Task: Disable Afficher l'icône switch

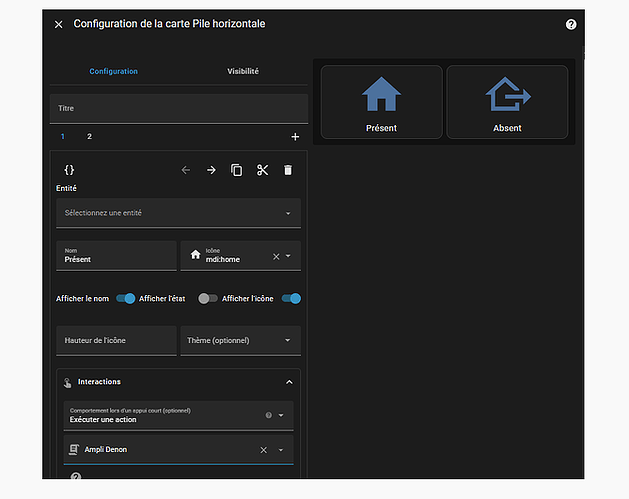Action: click(291, 298)
